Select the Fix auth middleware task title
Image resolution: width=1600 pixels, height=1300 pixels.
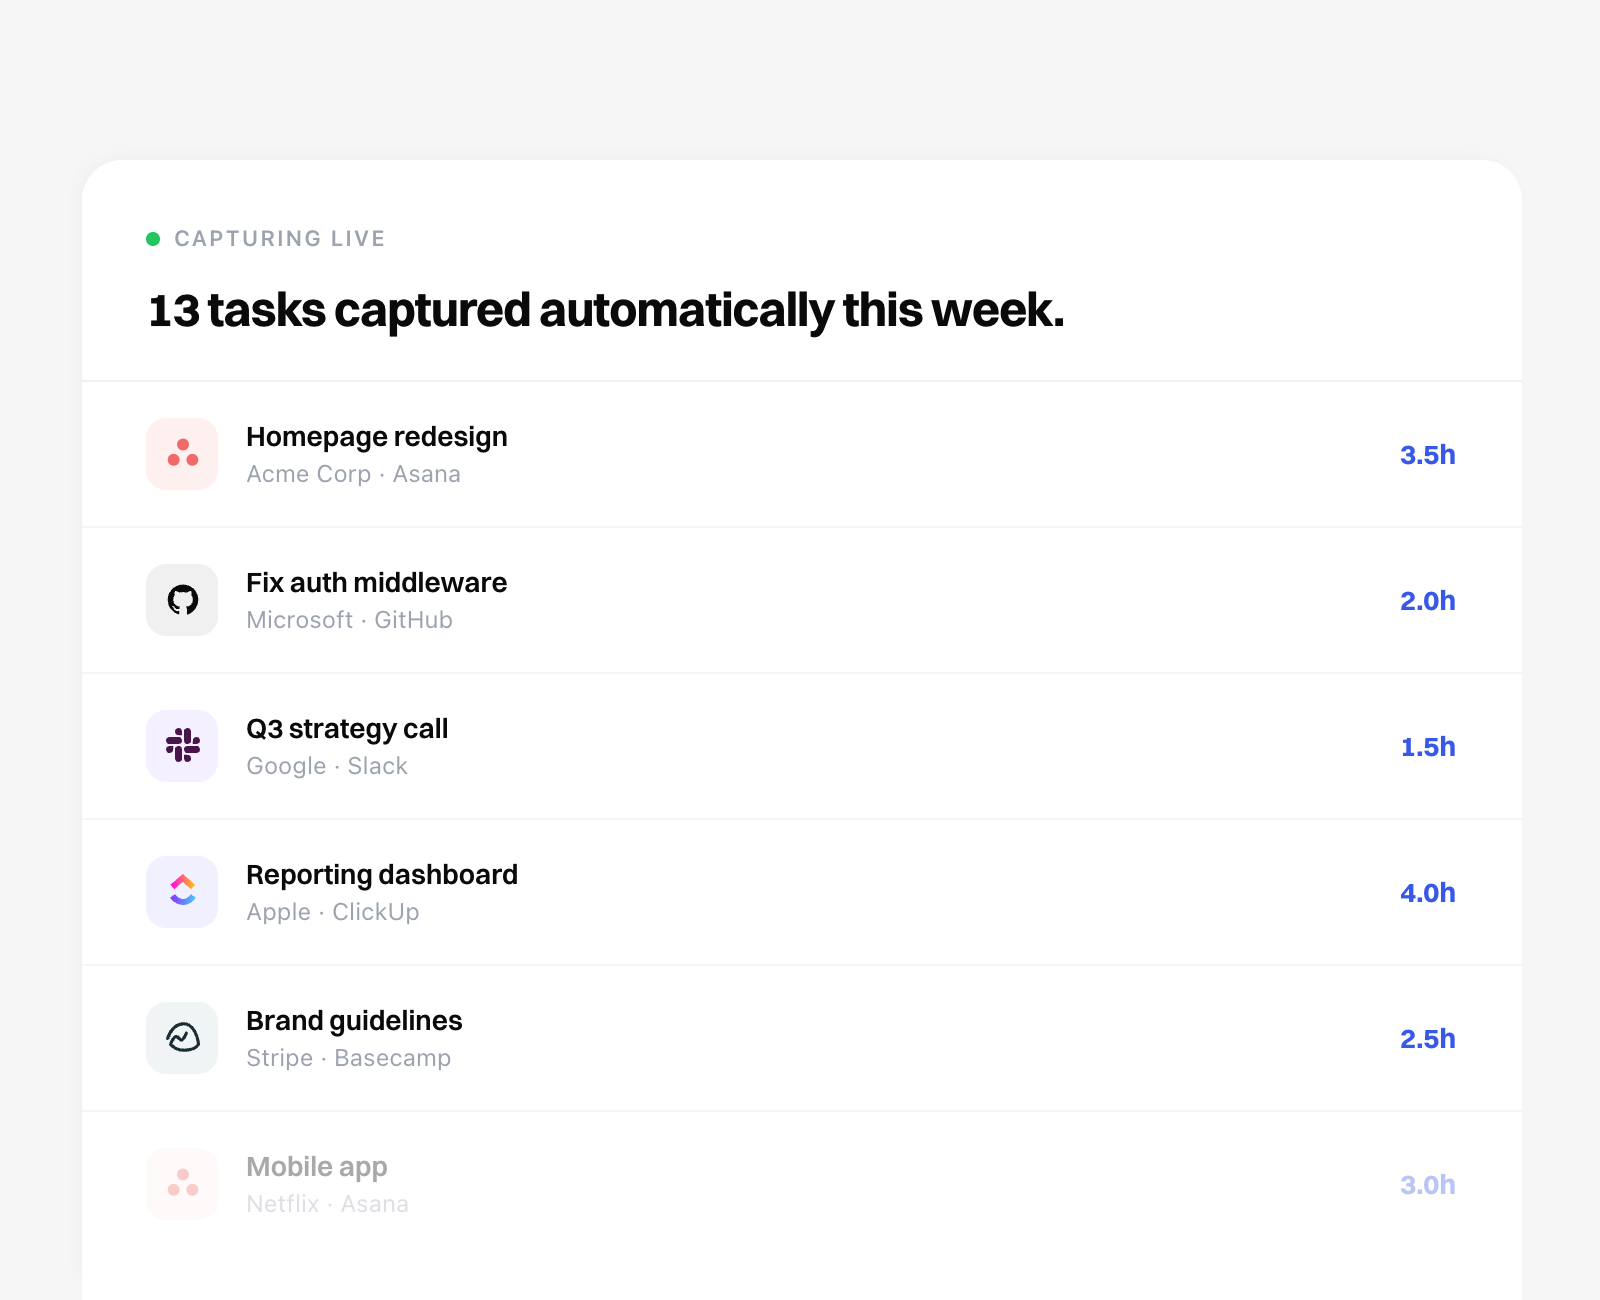(377, 583)
